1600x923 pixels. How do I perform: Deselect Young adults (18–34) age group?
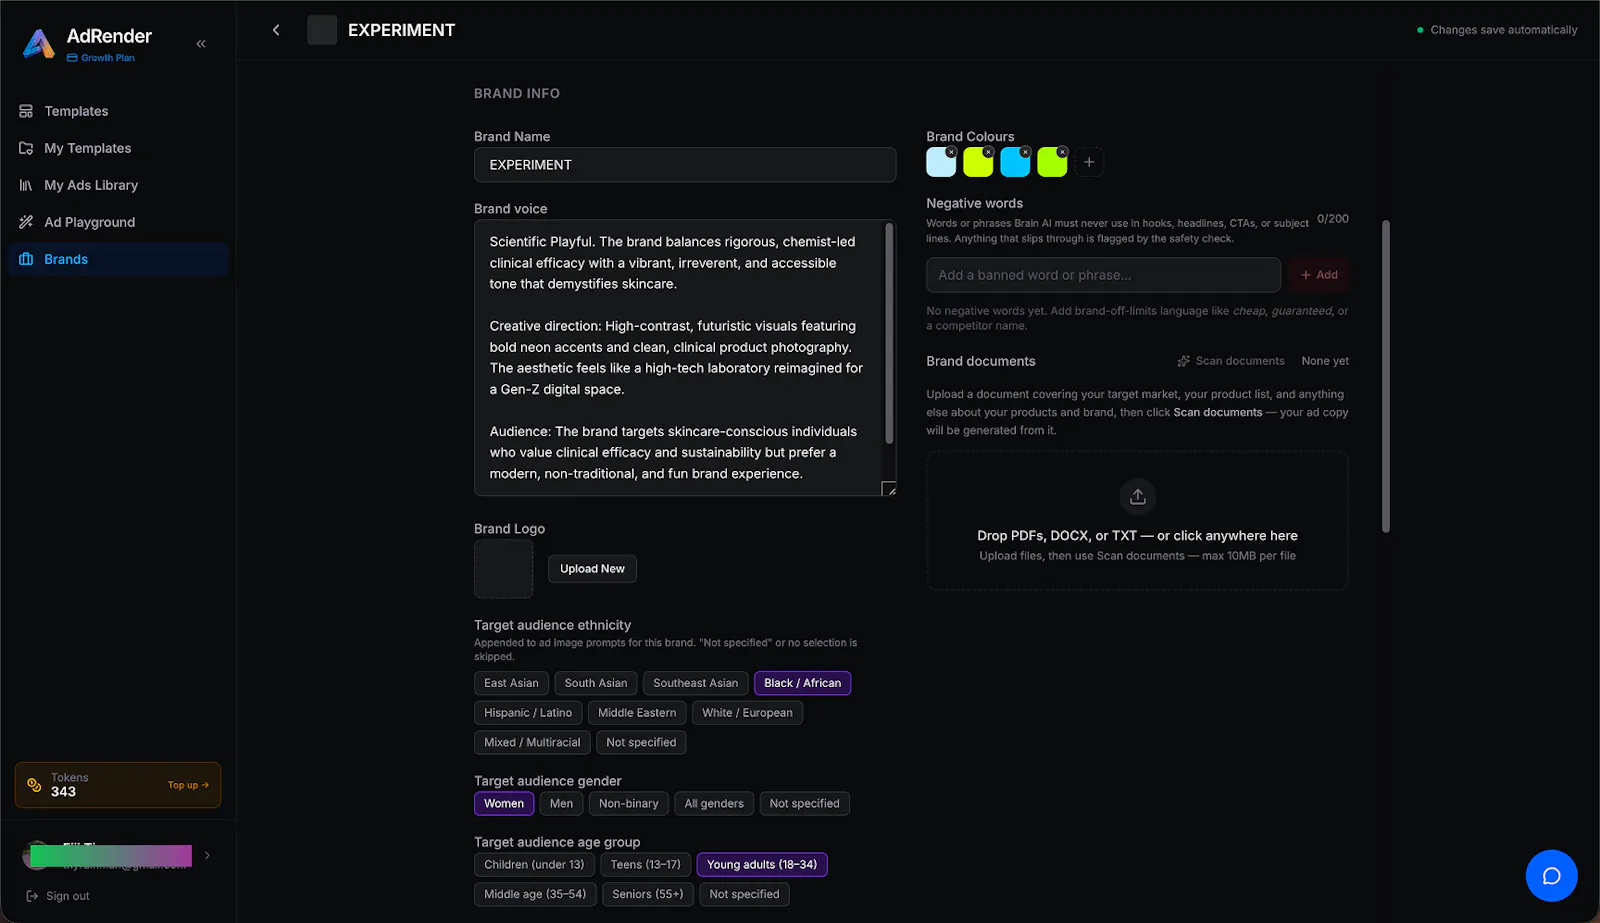(762, 865)
